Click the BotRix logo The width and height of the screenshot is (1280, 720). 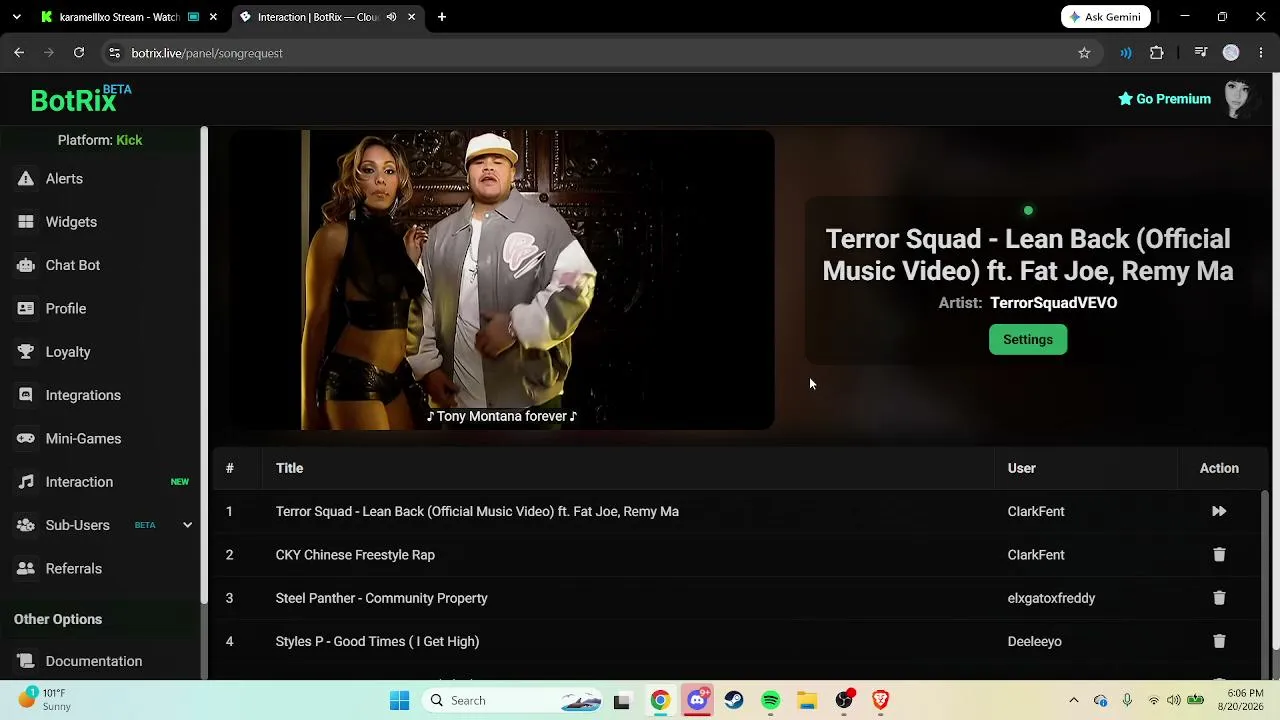80,99
